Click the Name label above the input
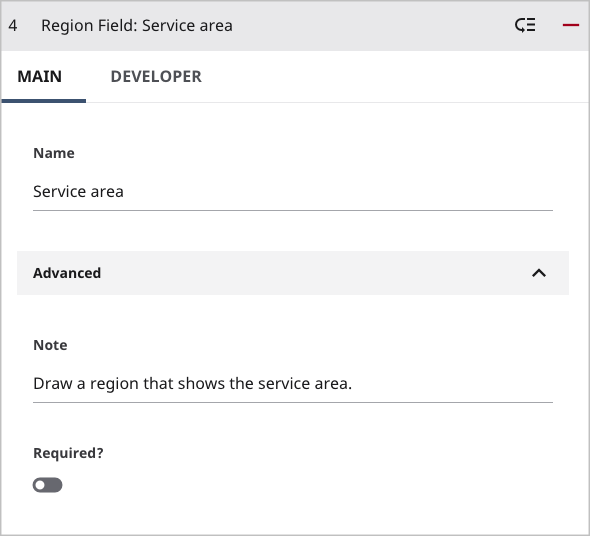The height and width of the screenshot is (536, 590). click(x=54, y=153)
